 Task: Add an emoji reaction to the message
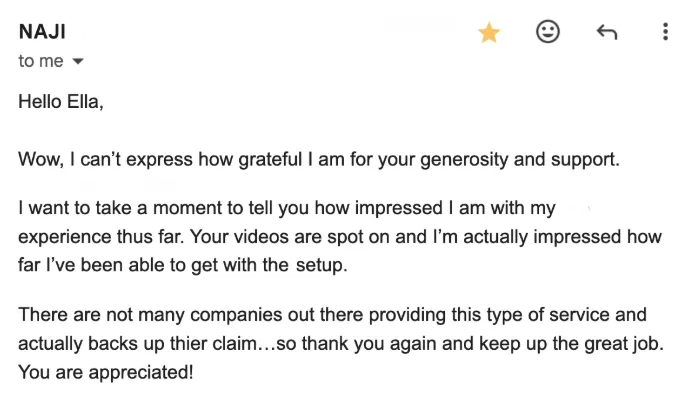548,32
